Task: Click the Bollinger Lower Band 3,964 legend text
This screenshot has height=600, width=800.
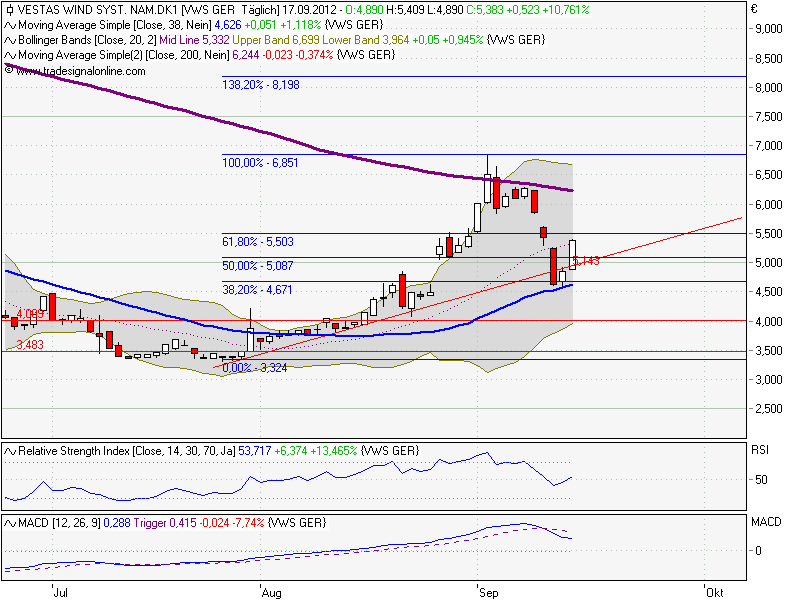Action: click(x=366, y=40)
